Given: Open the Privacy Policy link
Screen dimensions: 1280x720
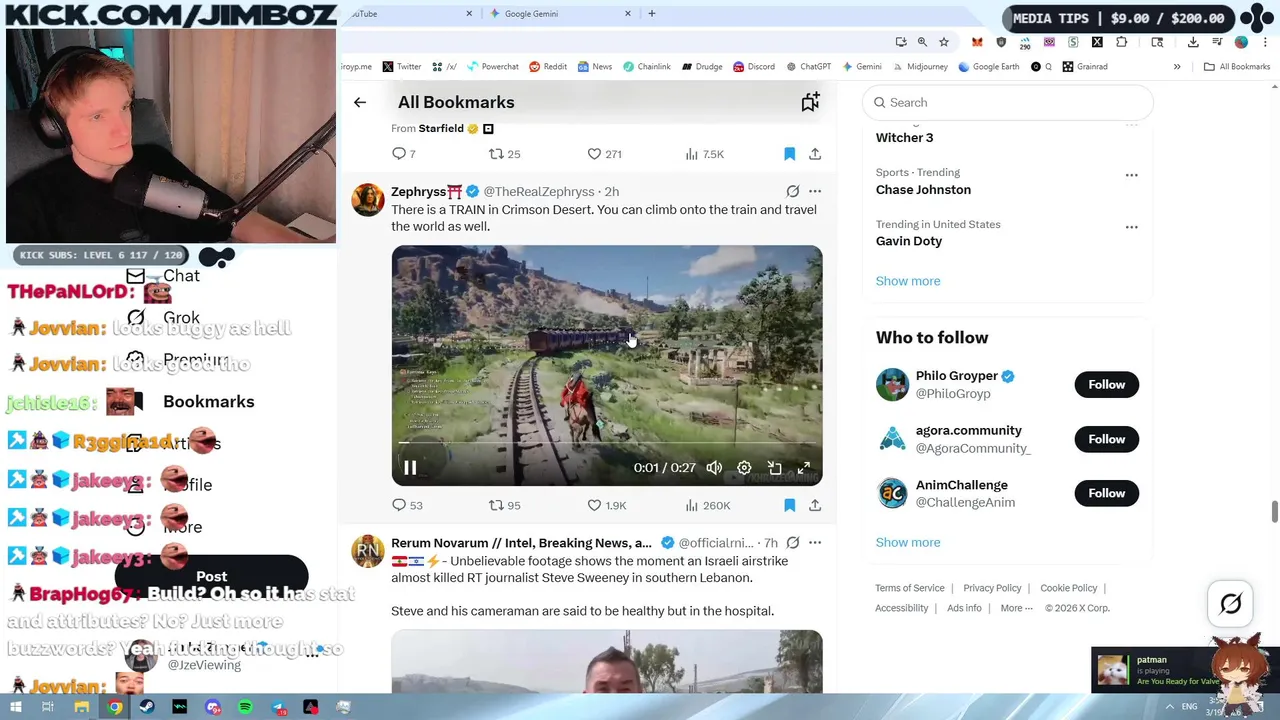Looking at the screenshot, I should (992, 588).
